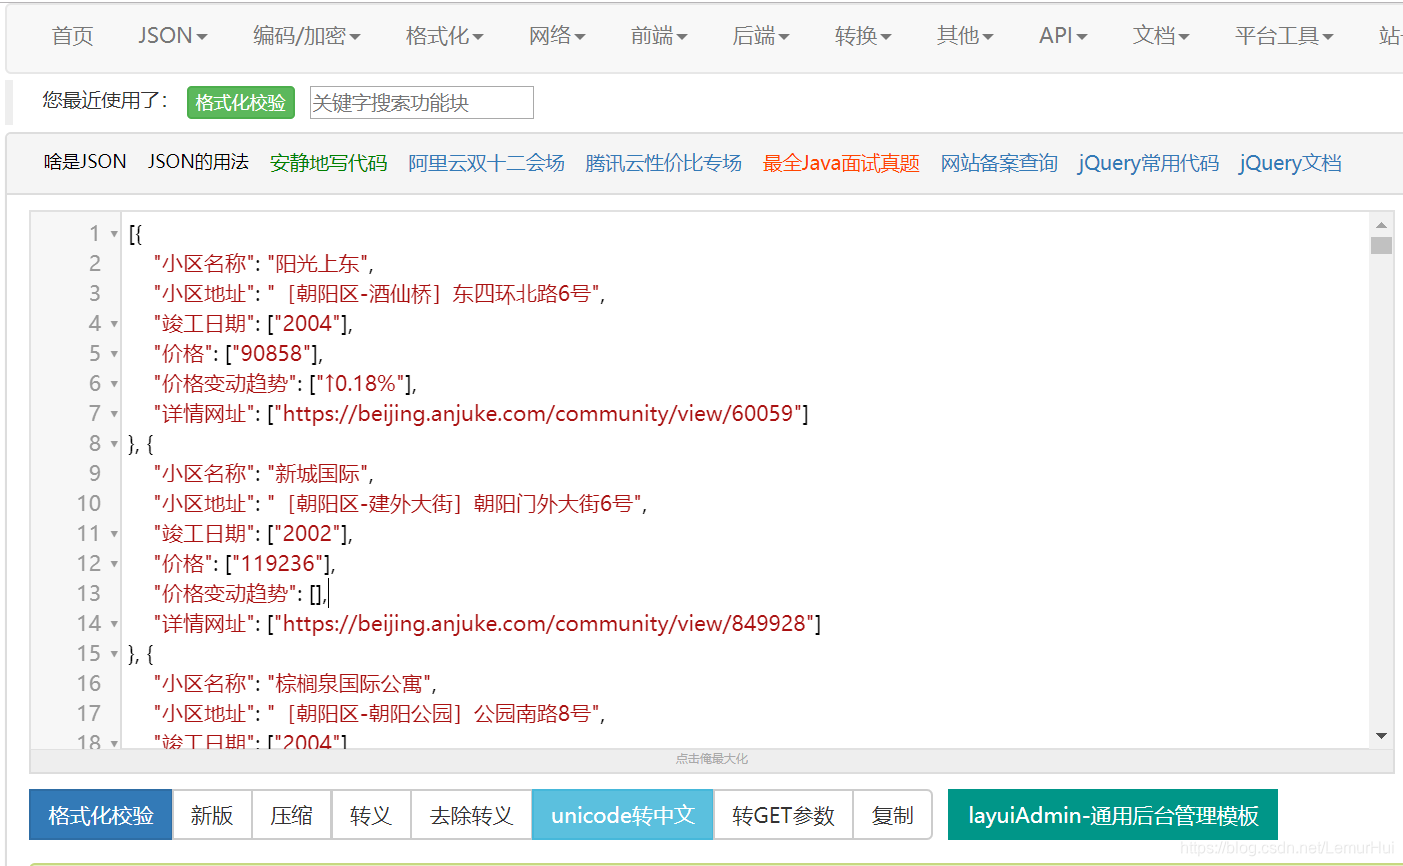Viewport: 1403px width, 866px height.
Task: Open the jQuery文档 link
Action: click(x=1290, y=163)
